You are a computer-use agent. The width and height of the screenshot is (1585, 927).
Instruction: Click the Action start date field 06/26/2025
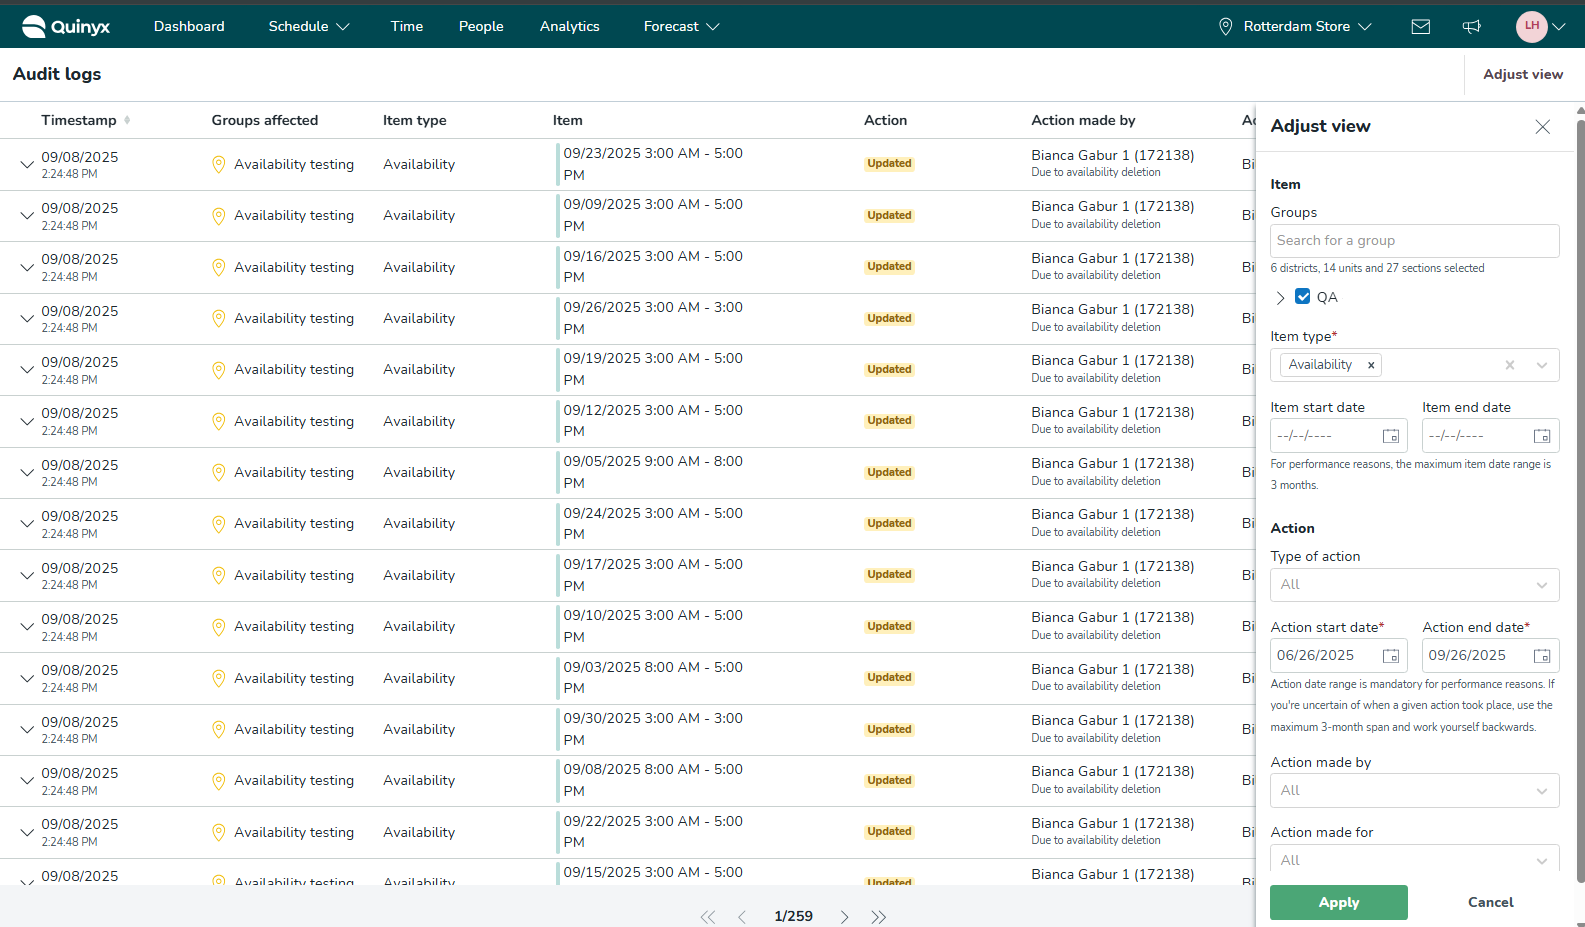coord(1339,656)
